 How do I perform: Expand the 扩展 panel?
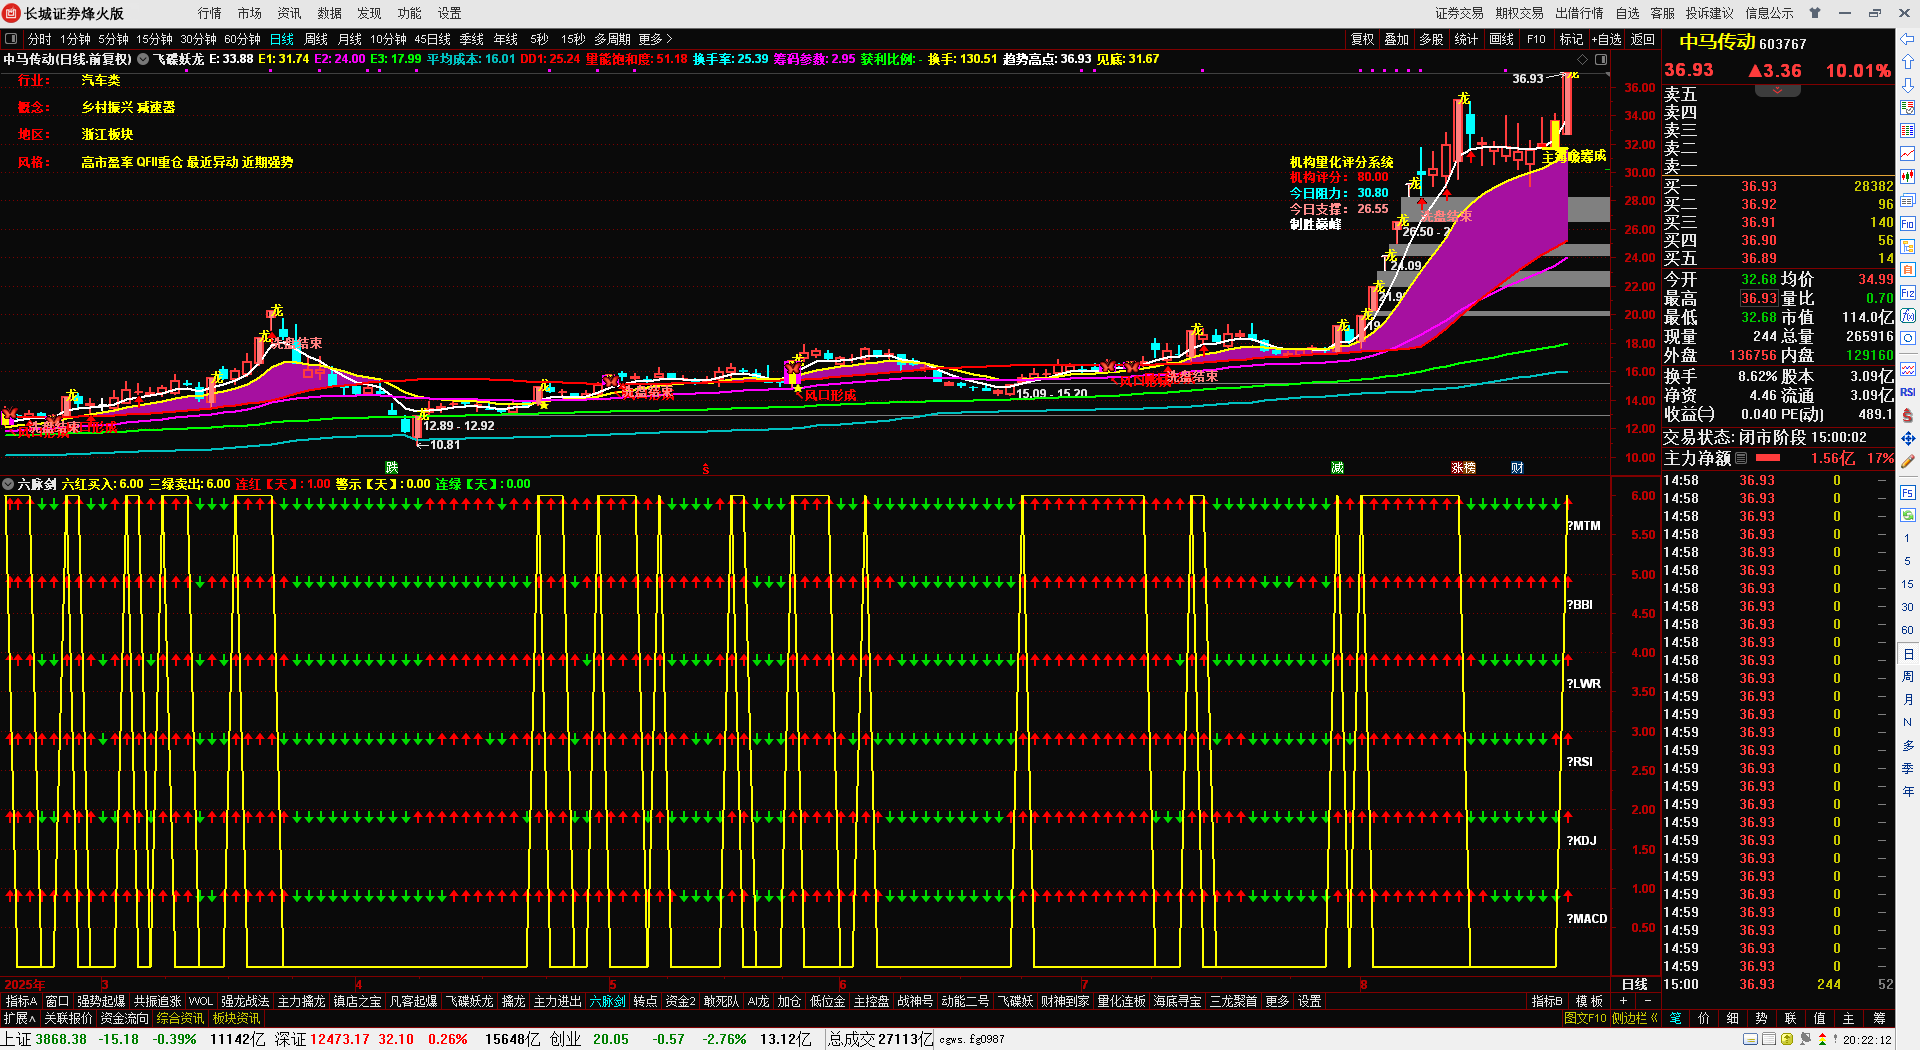(x=19, y=1018)
